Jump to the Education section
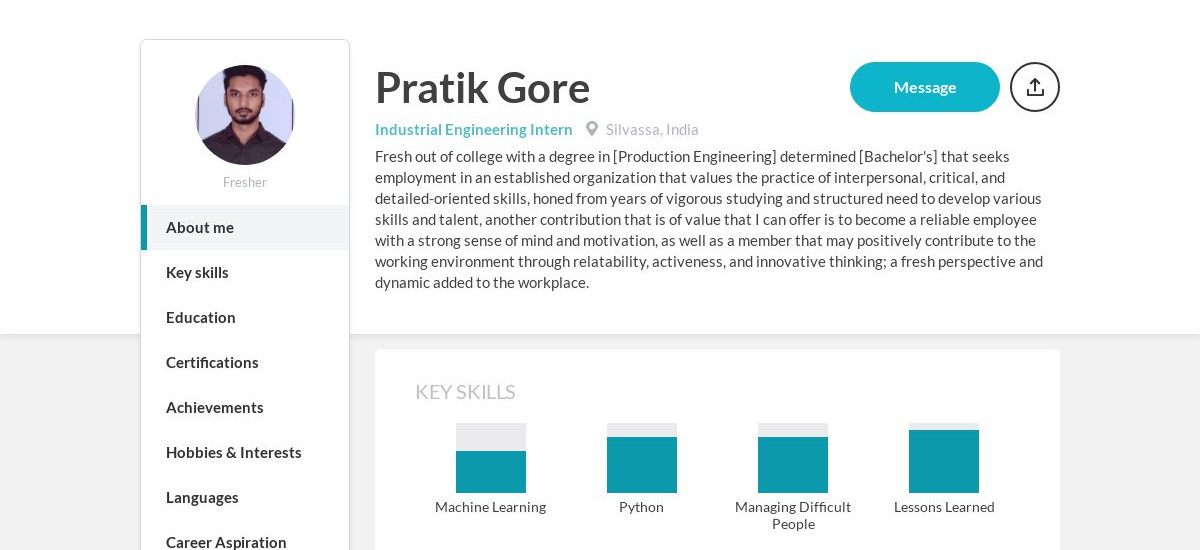Image resolution: width=1200 pixels, height=550 pixels. point(245,317)
